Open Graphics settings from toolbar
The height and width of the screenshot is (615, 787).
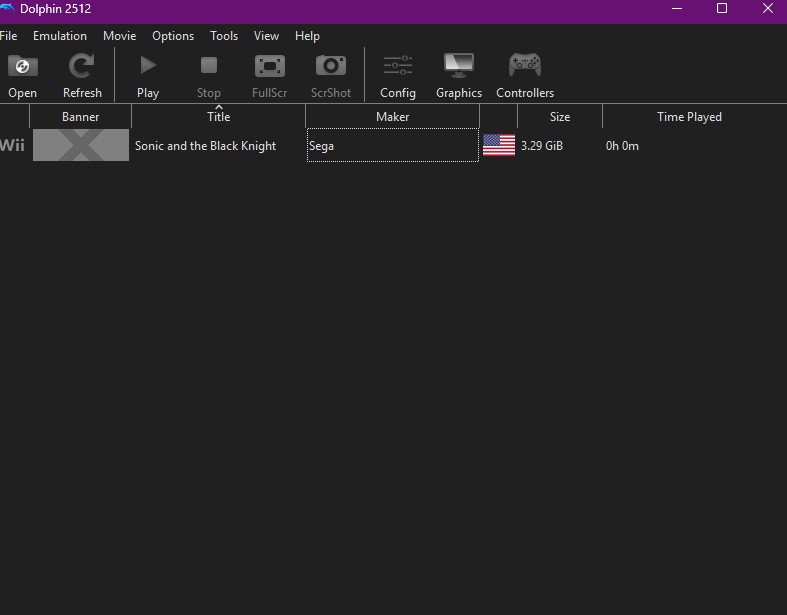coord(459,67)
